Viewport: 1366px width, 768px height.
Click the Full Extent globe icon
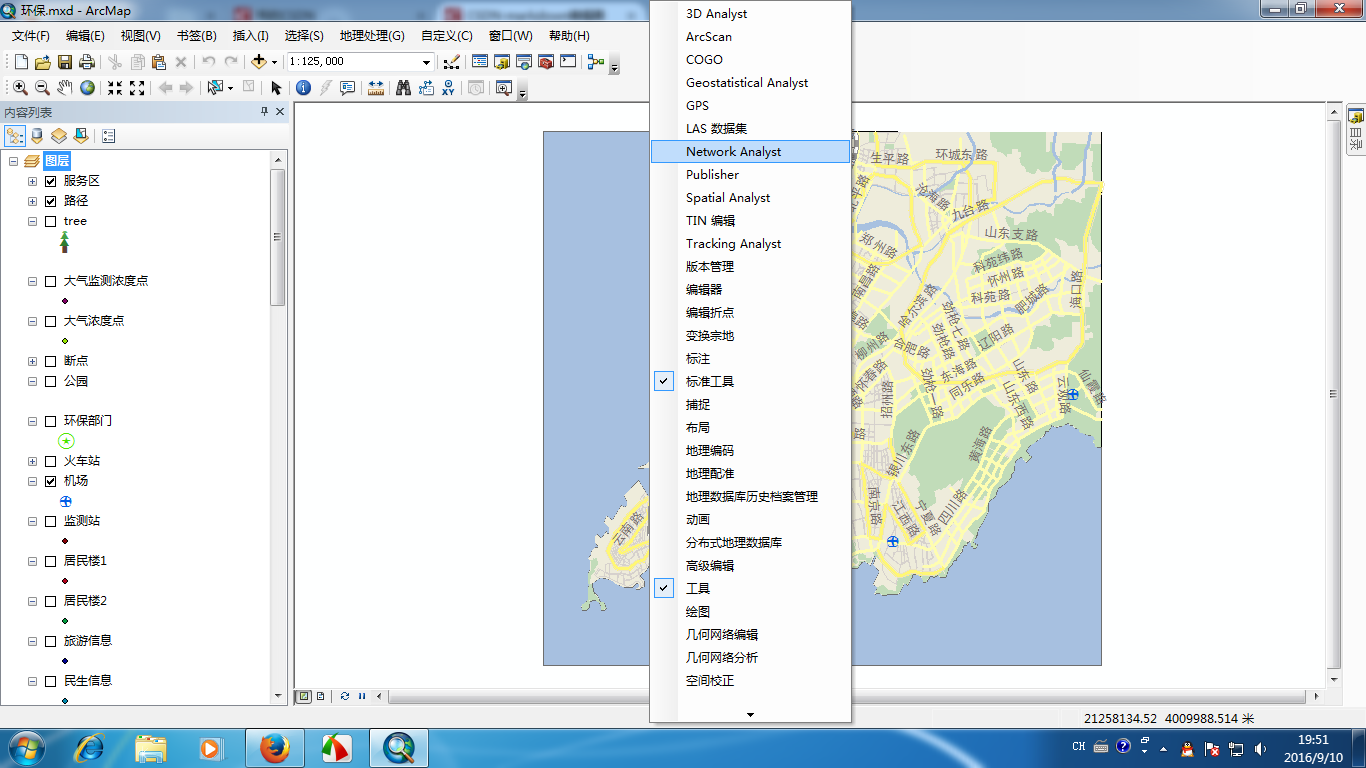coord(88,88)
